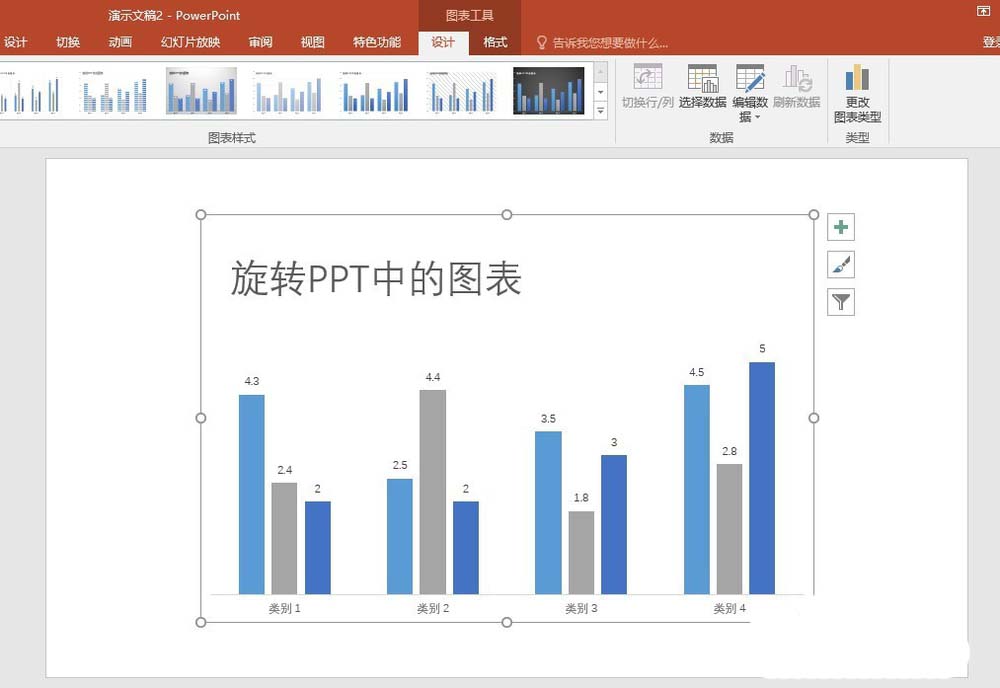Image resolution: width=1000 pixels, height=688 pixels.
Task: Click the data label 4.5
Action: 696,372
